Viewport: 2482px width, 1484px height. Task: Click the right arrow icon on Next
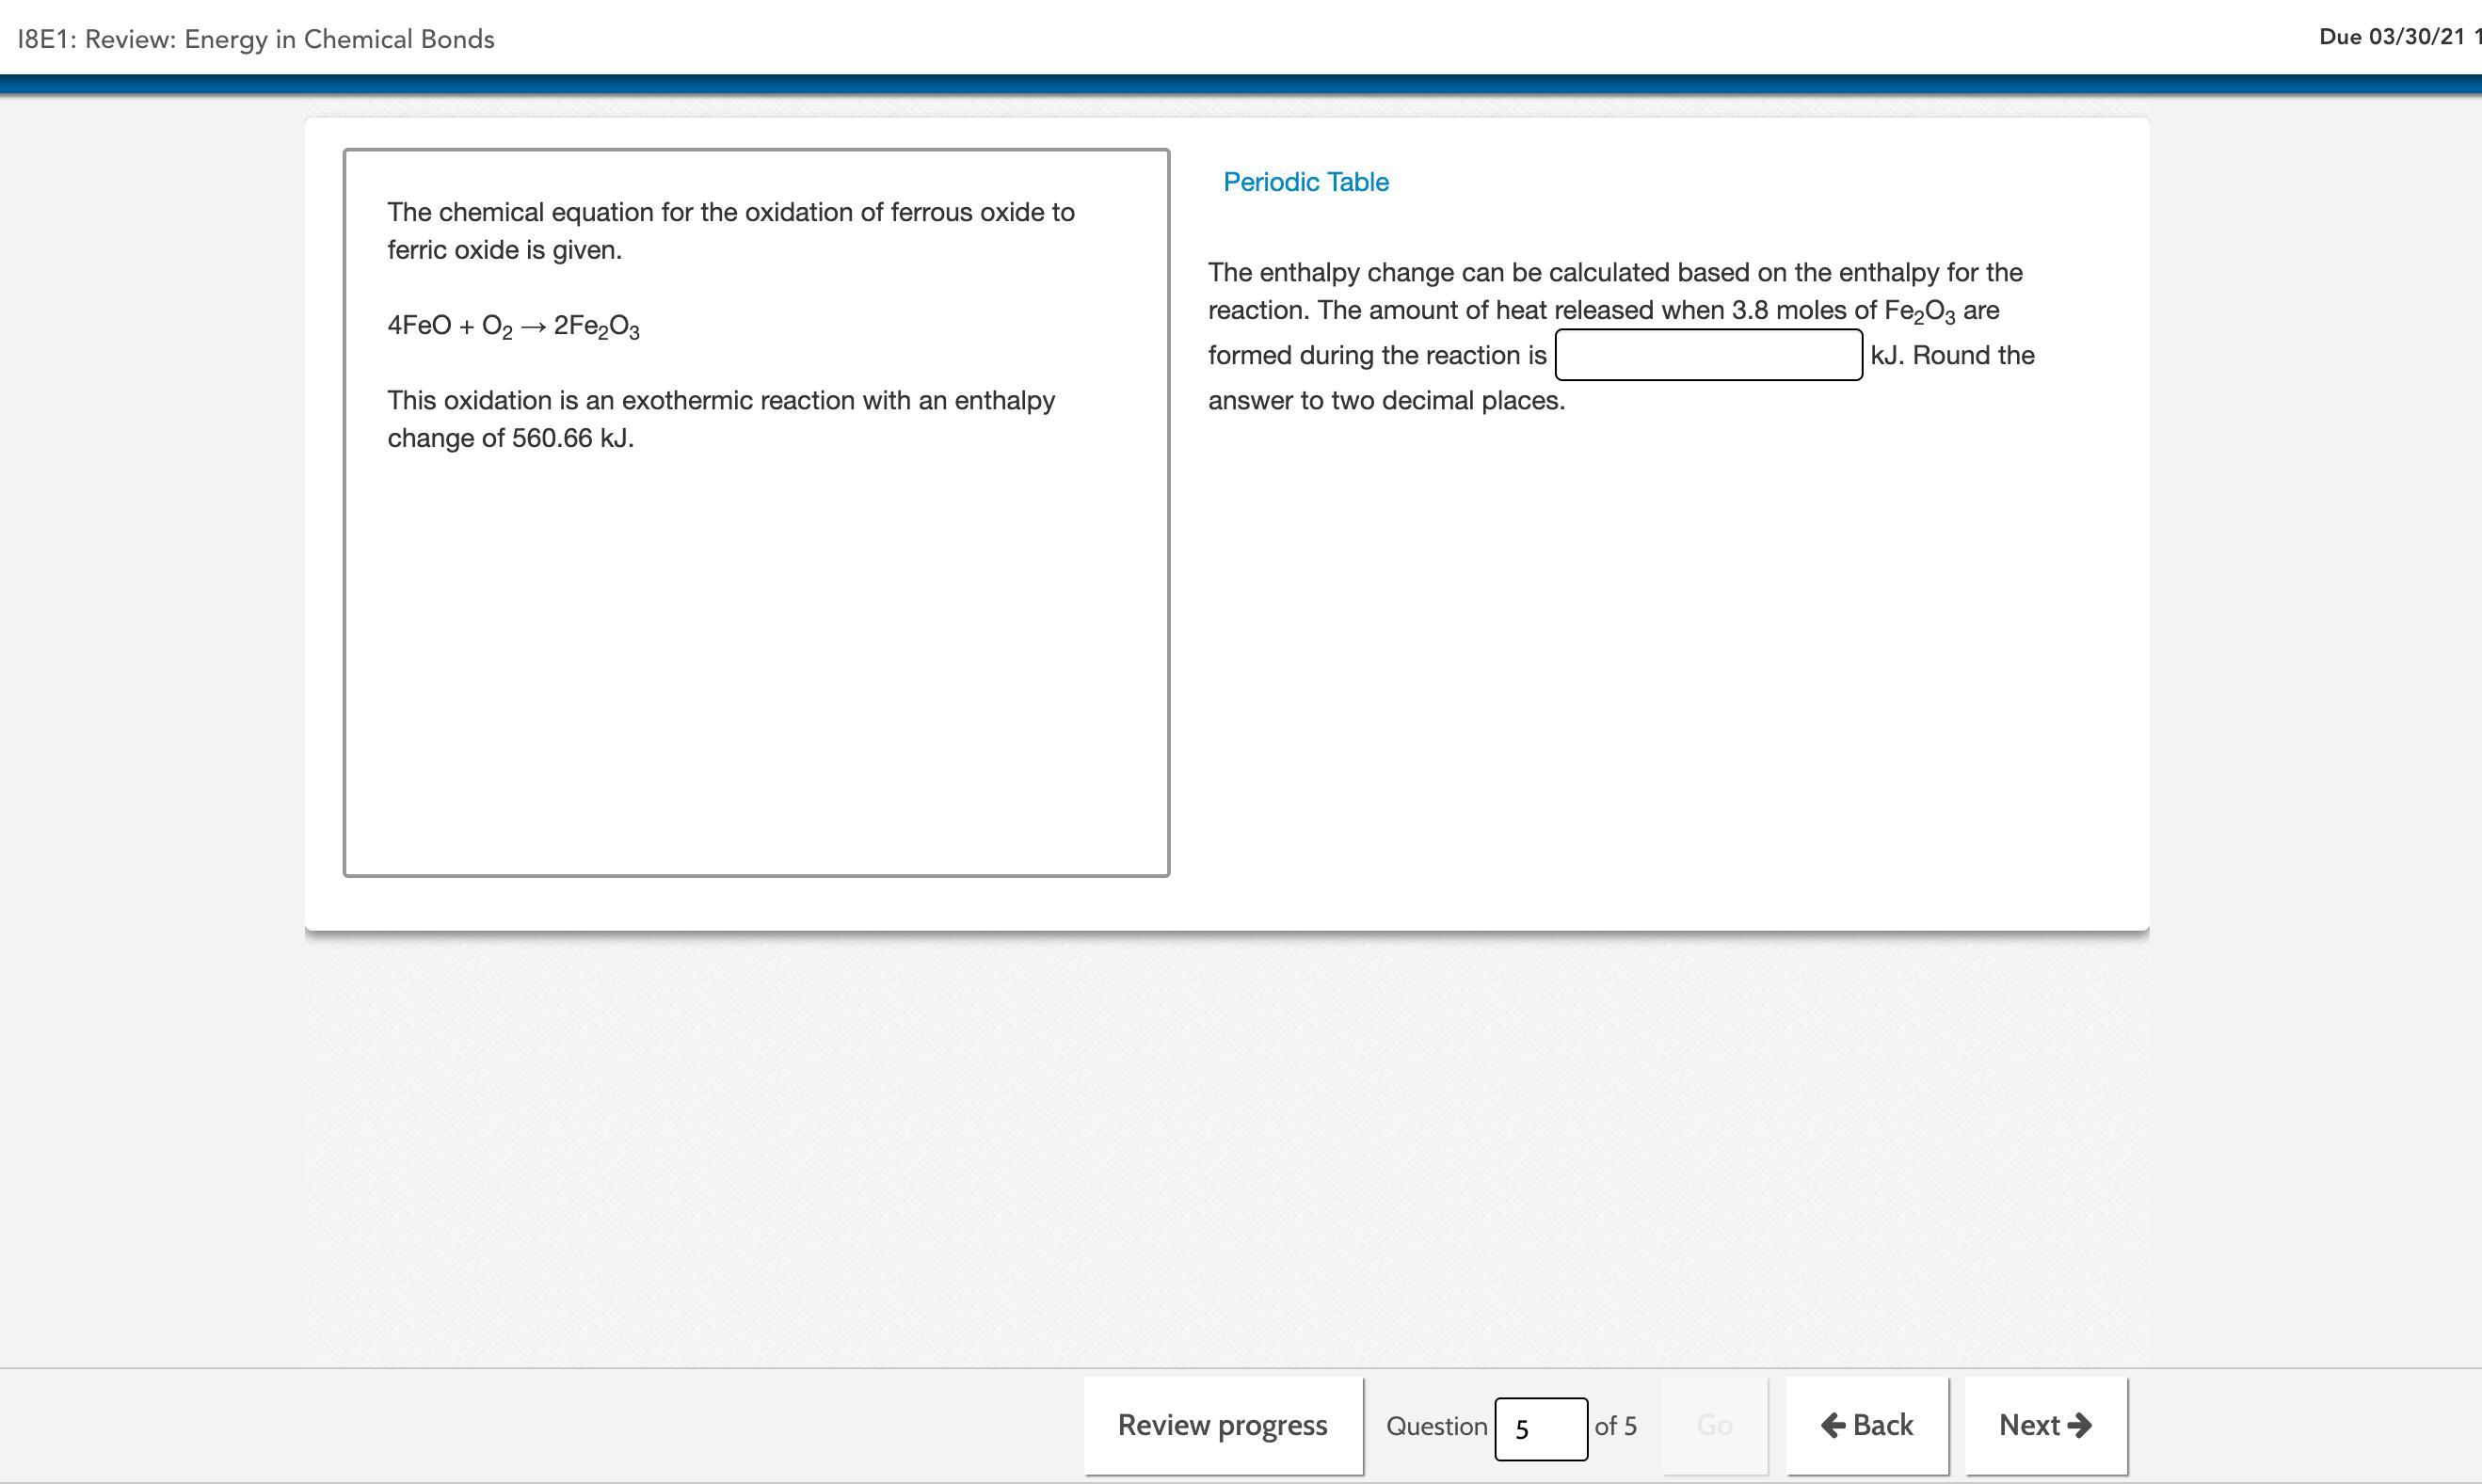(x=2080, y=1425)
